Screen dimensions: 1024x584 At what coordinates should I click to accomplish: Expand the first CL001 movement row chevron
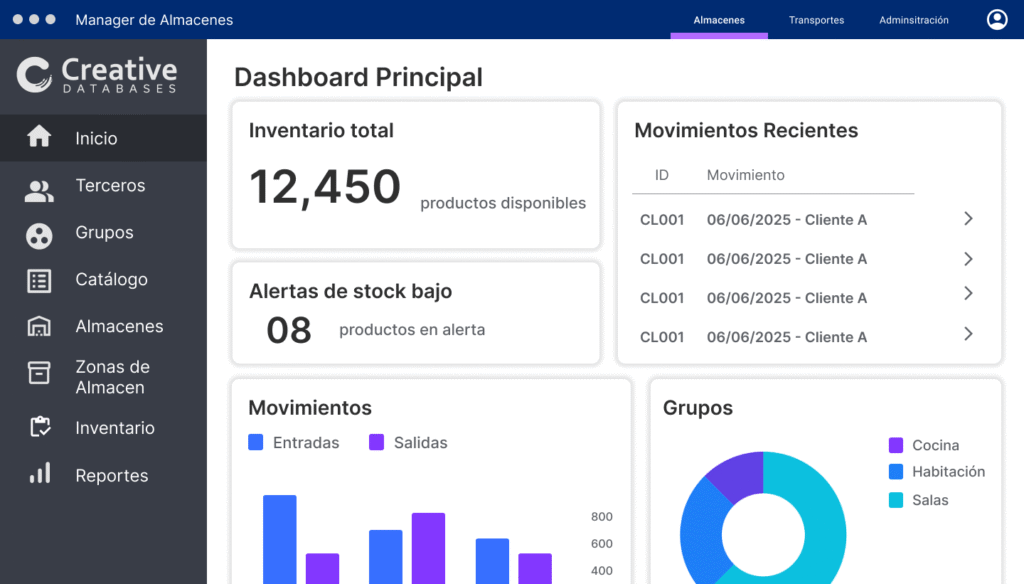click(x=967, y=219)
